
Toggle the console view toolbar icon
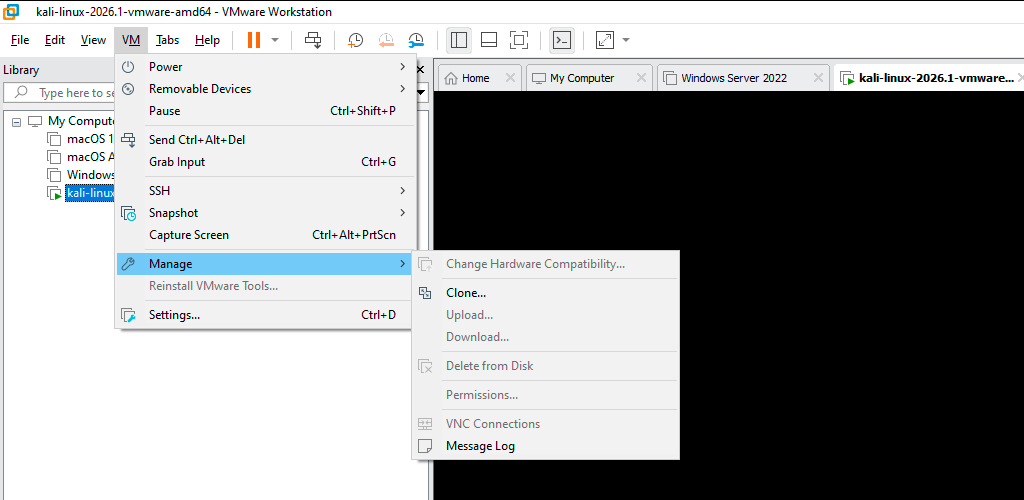(563, 40)
